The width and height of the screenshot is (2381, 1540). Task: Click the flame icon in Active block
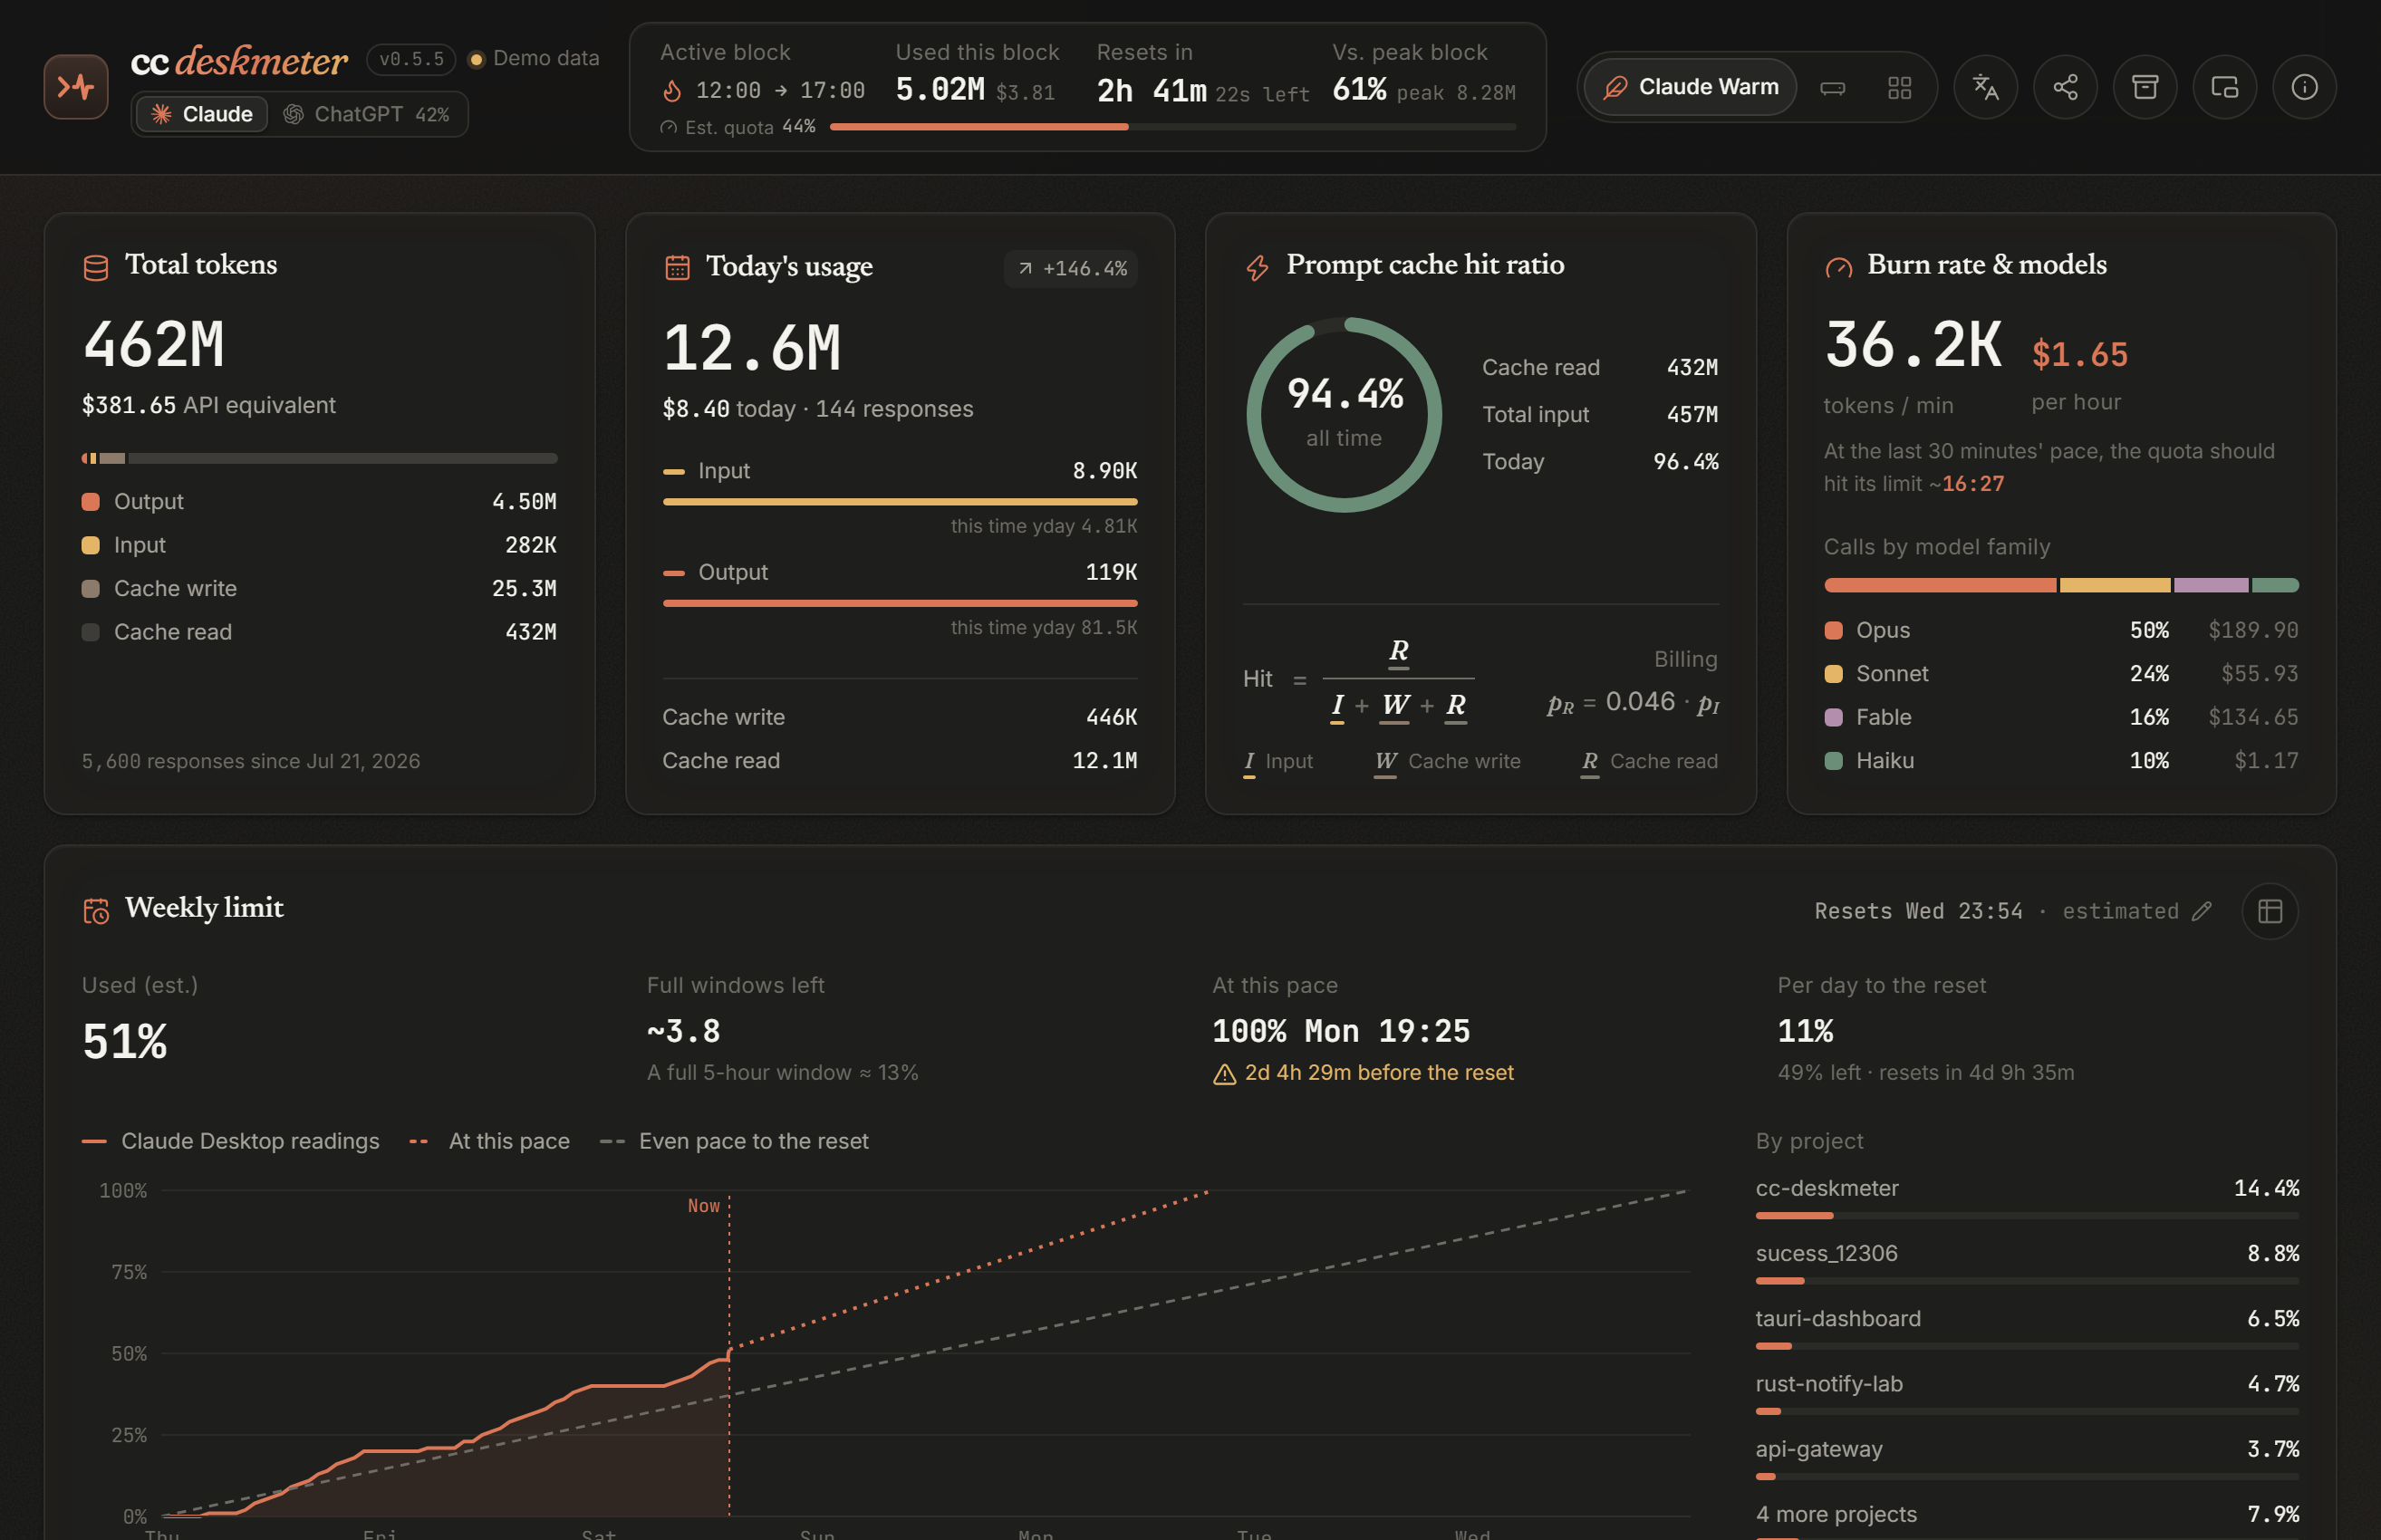672,91
